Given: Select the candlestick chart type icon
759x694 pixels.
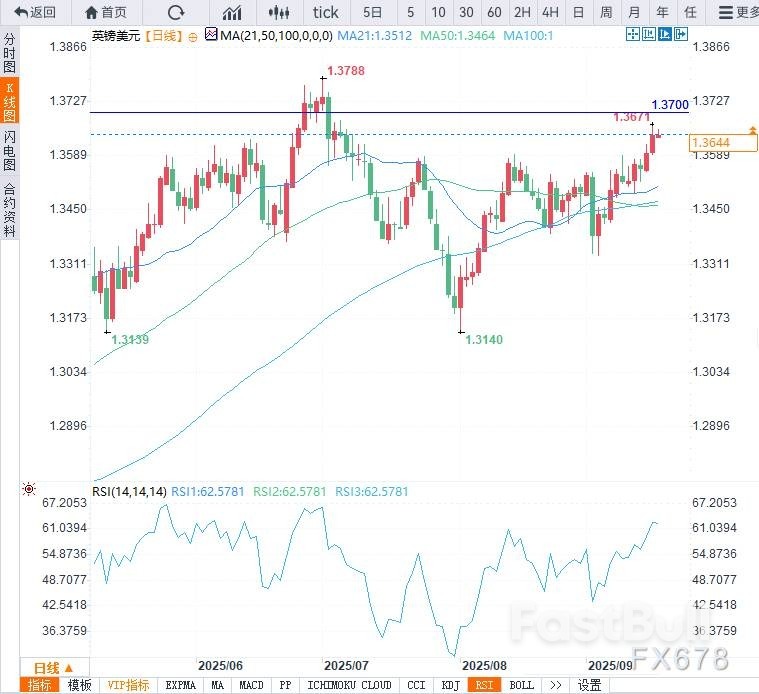Looking at the screenshot, I should 281,13.
